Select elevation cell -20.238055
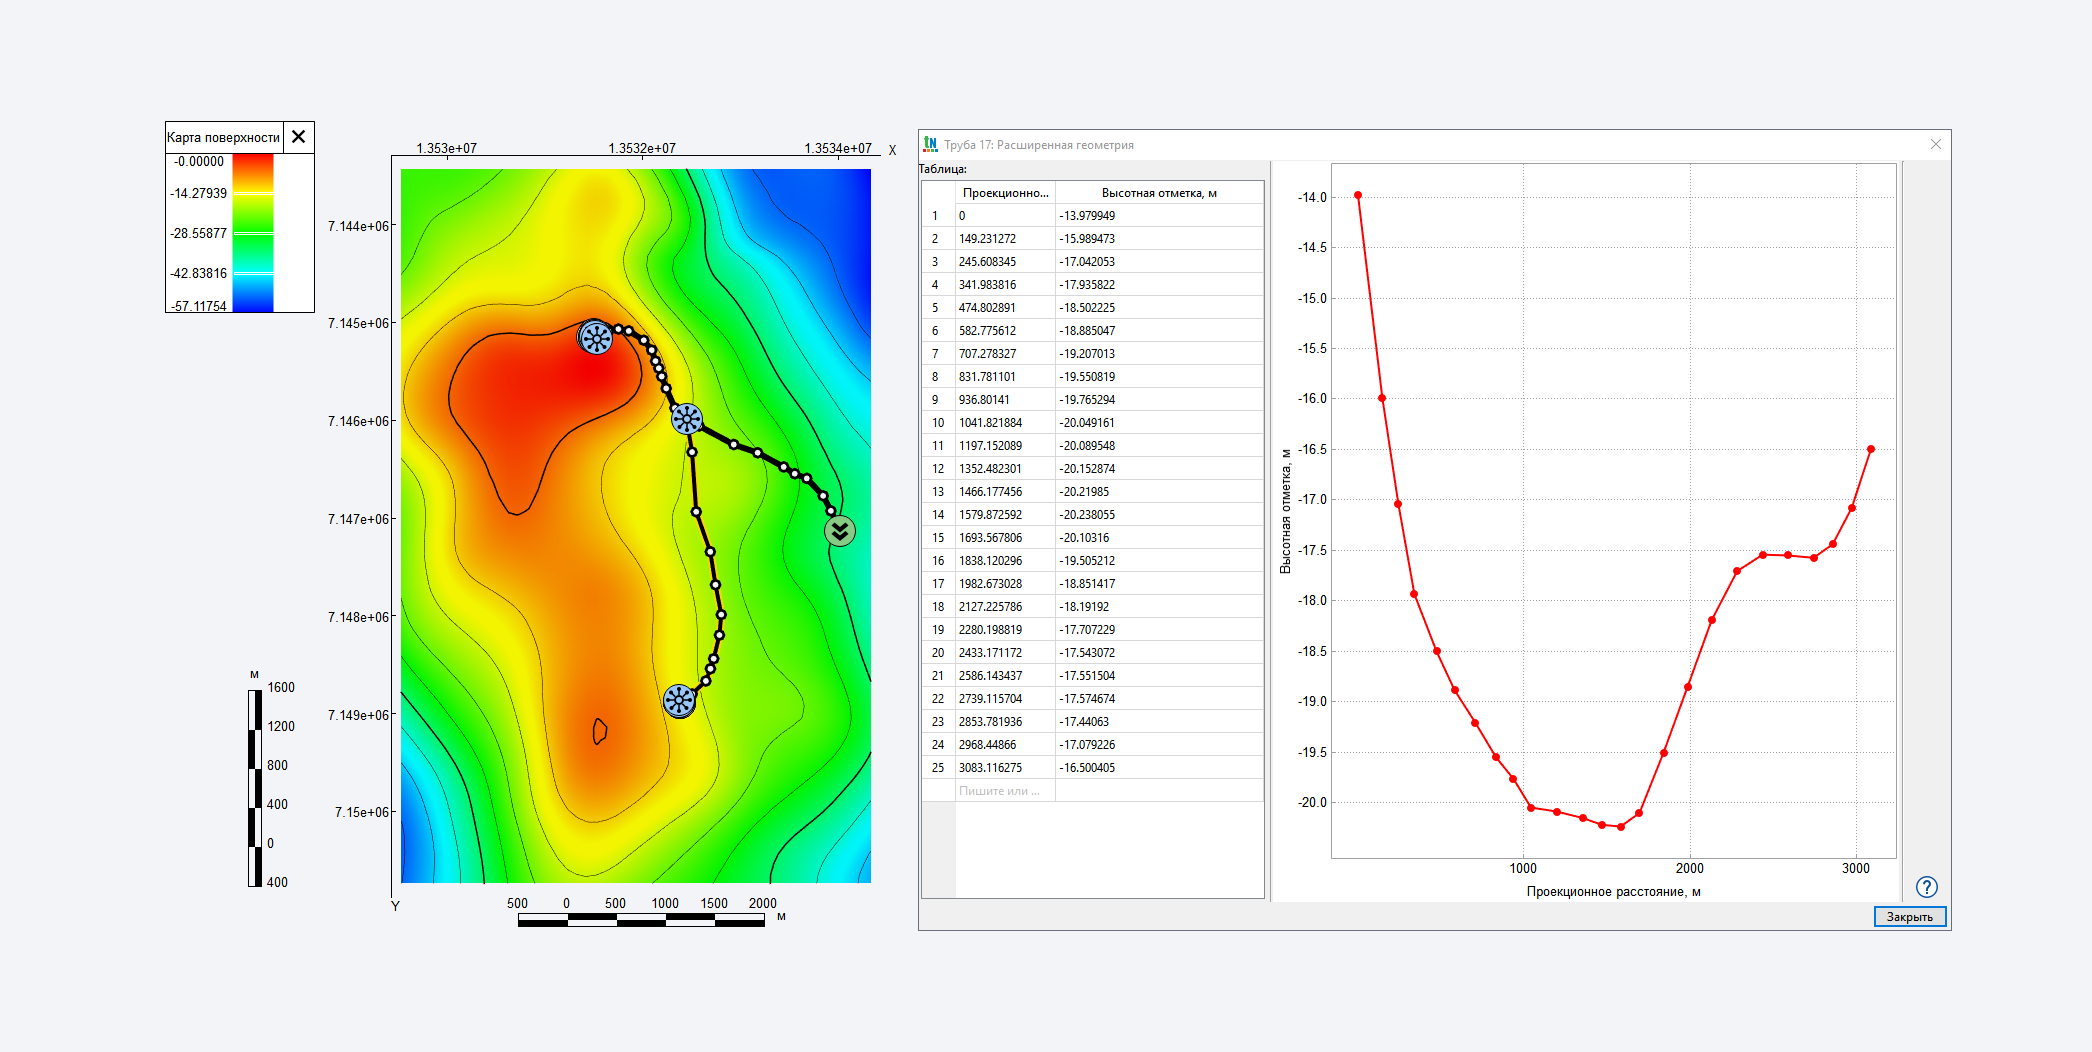The width and height of the screenshot is (2092, 1052). [x=1159, y=515]
